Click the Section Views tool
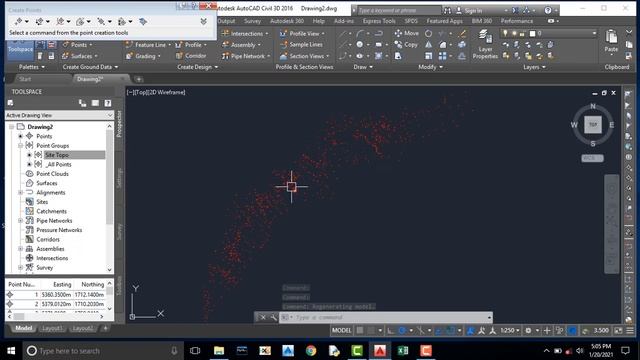This screenshot has height=360, width=640. [304, 56]
